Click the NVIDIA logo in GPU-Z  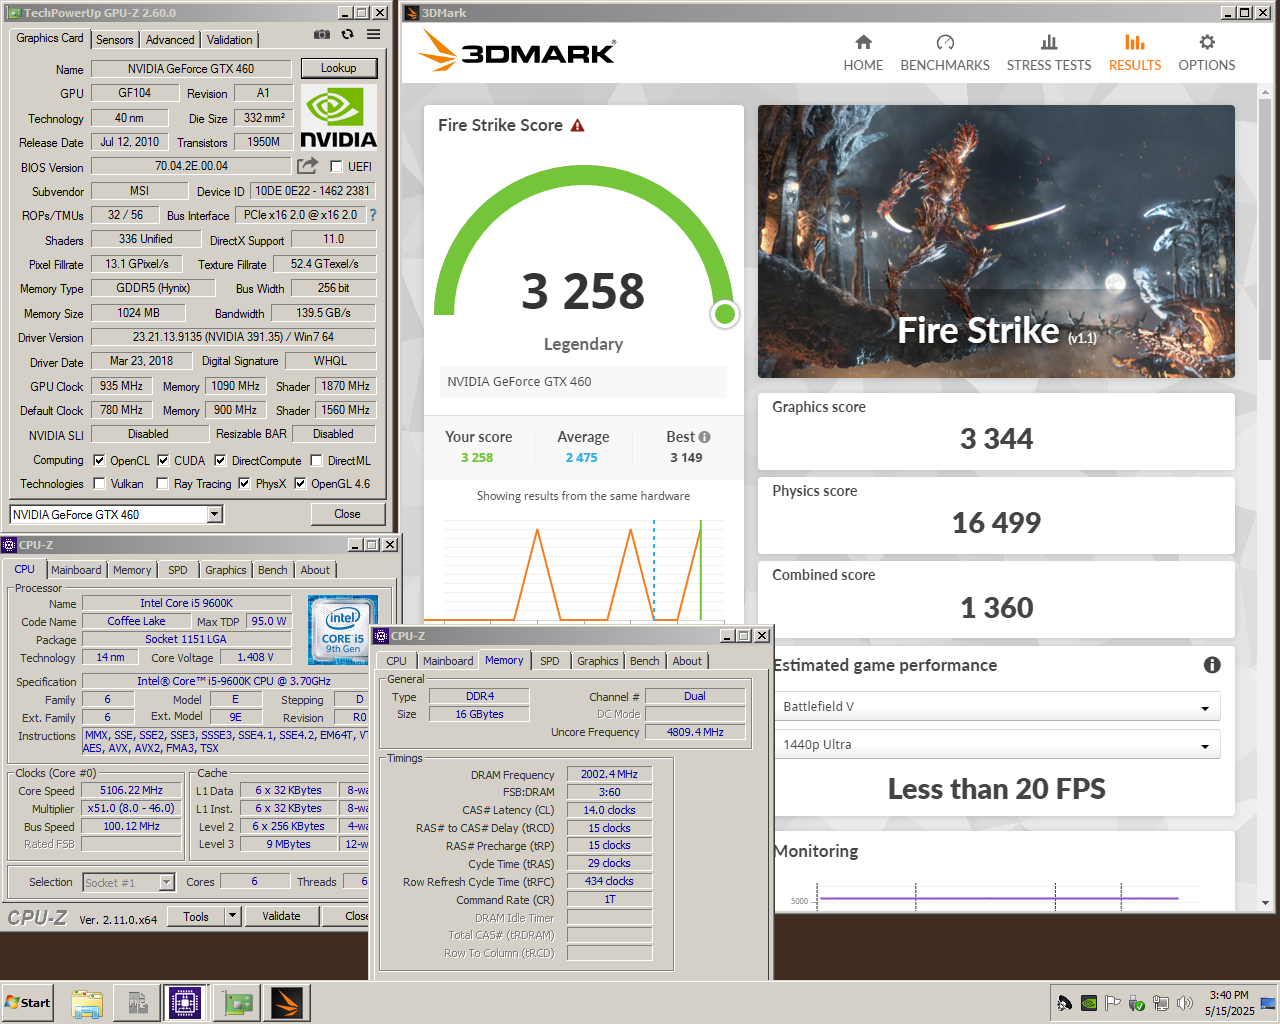[339, 118]
